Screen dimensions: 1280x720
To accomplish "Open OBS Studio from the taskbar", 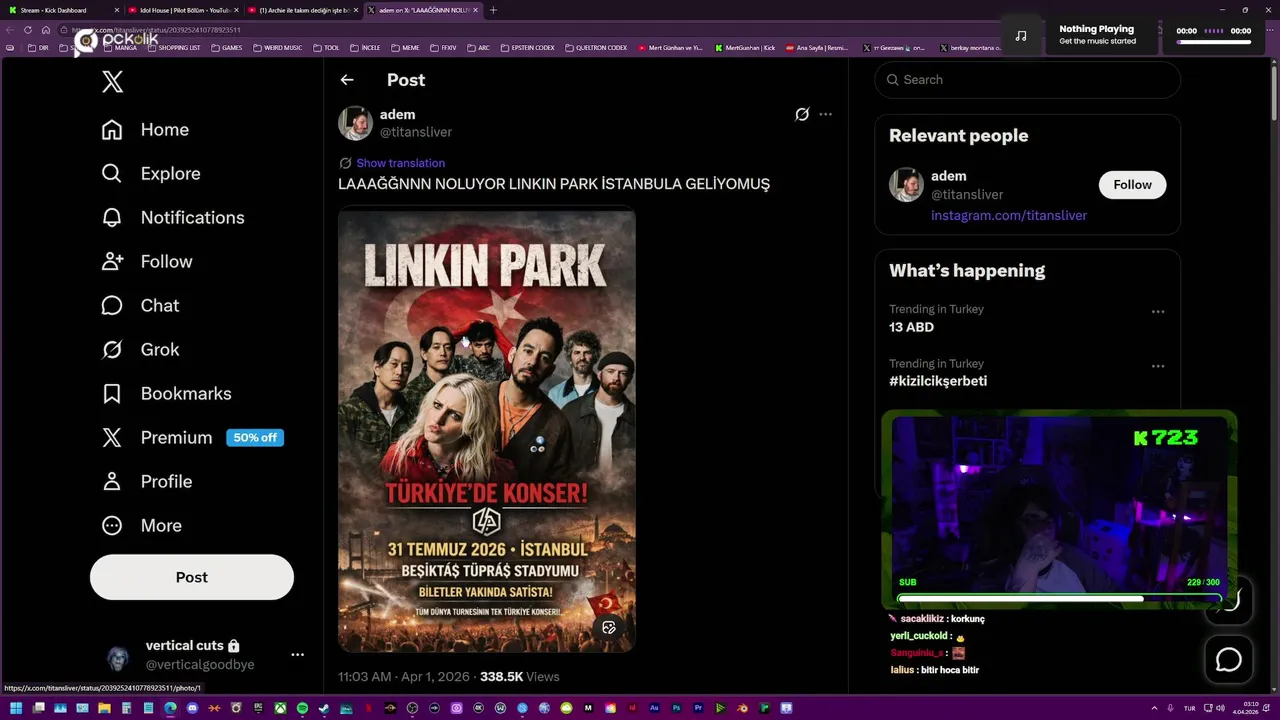I will click(412, 708).
